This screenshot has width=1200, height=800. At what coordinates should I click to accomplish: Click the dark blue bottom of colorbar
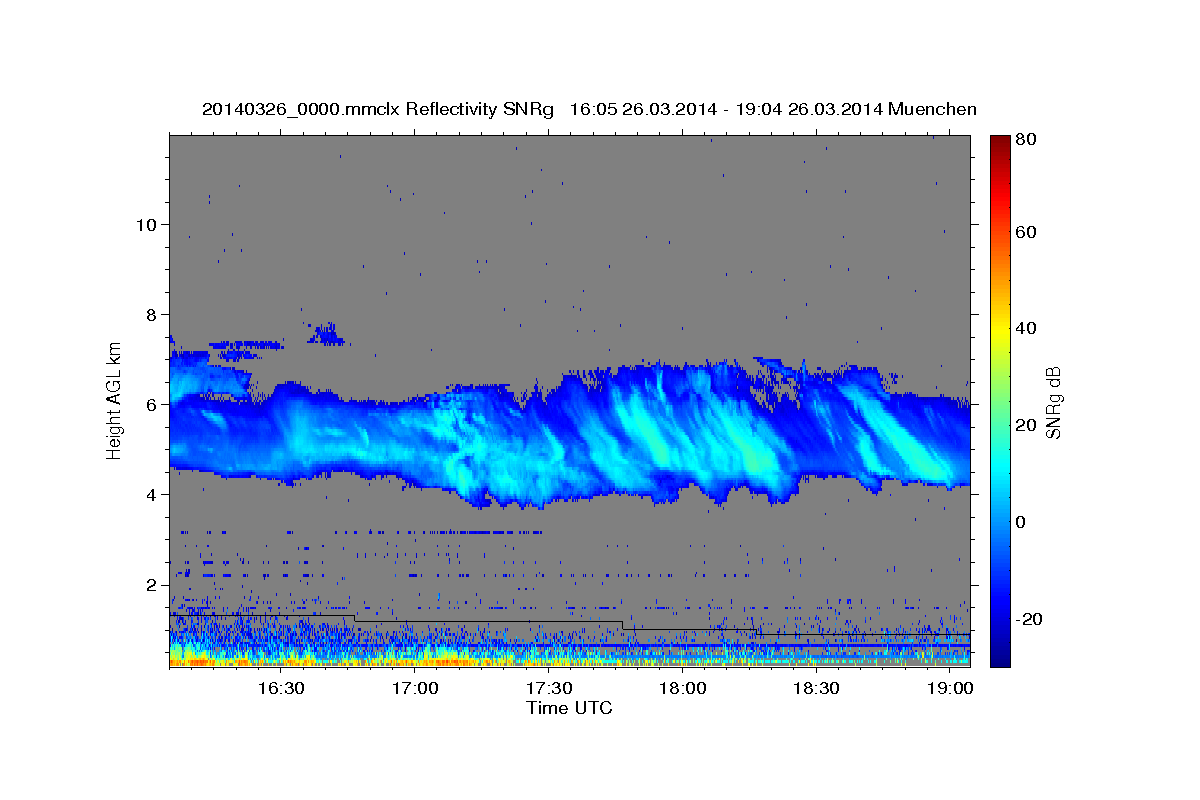pos(999,655)
